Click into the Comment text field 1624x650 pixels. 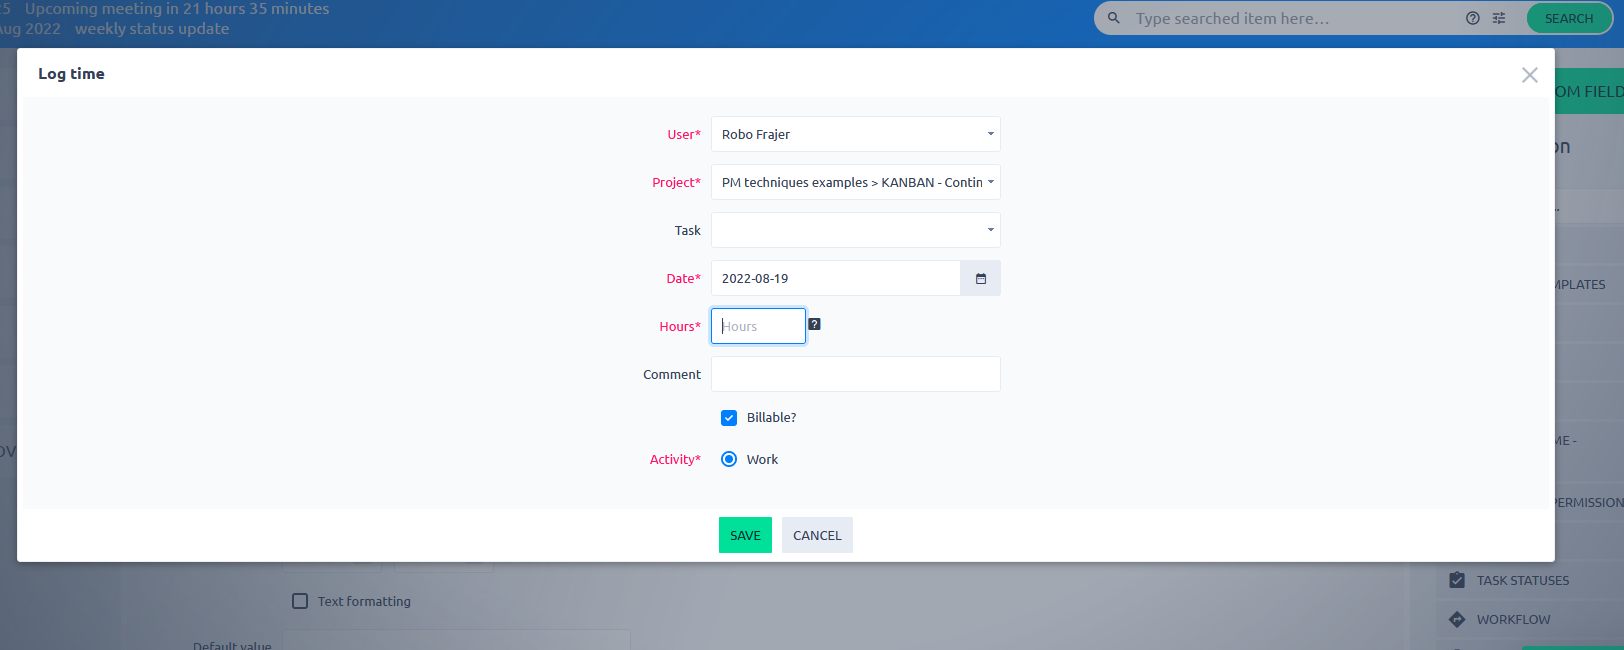(x=855, y=374)
